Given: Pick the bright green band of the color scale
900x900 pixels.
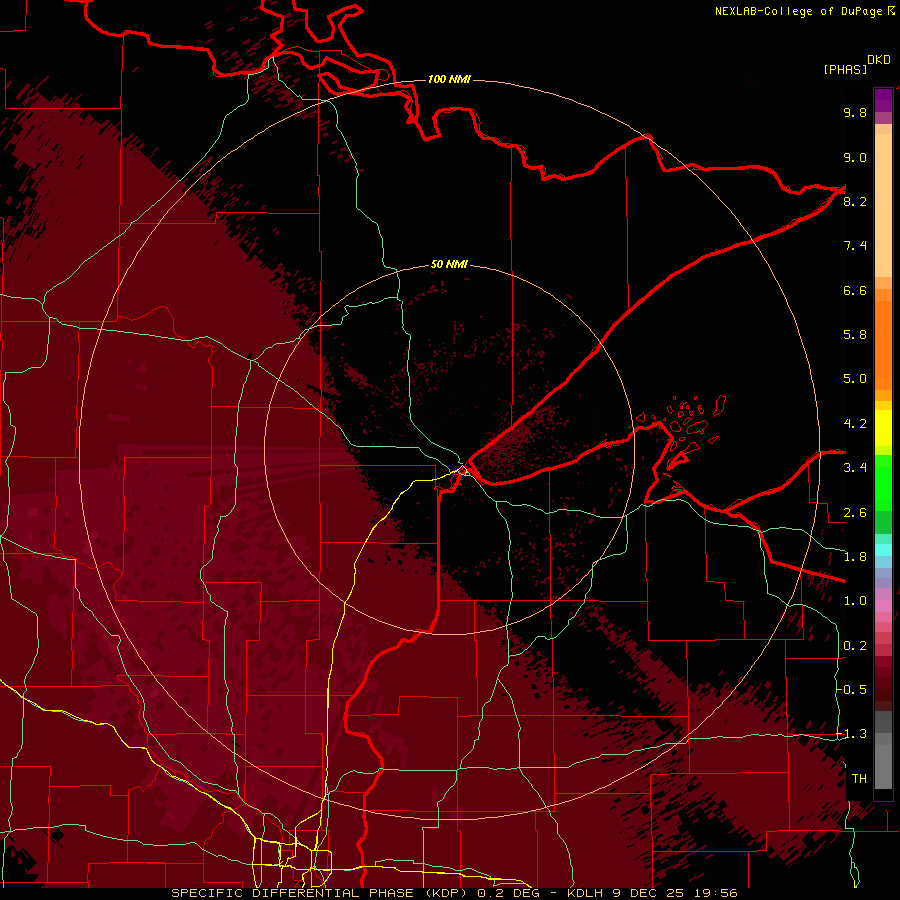Looking at the screenshot, I should coord(883,483).
